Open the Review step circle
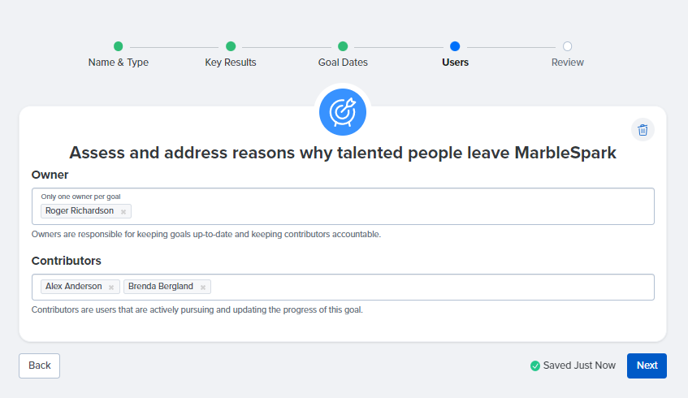Viewport: 688px width, 398px height. click(567, 46)
